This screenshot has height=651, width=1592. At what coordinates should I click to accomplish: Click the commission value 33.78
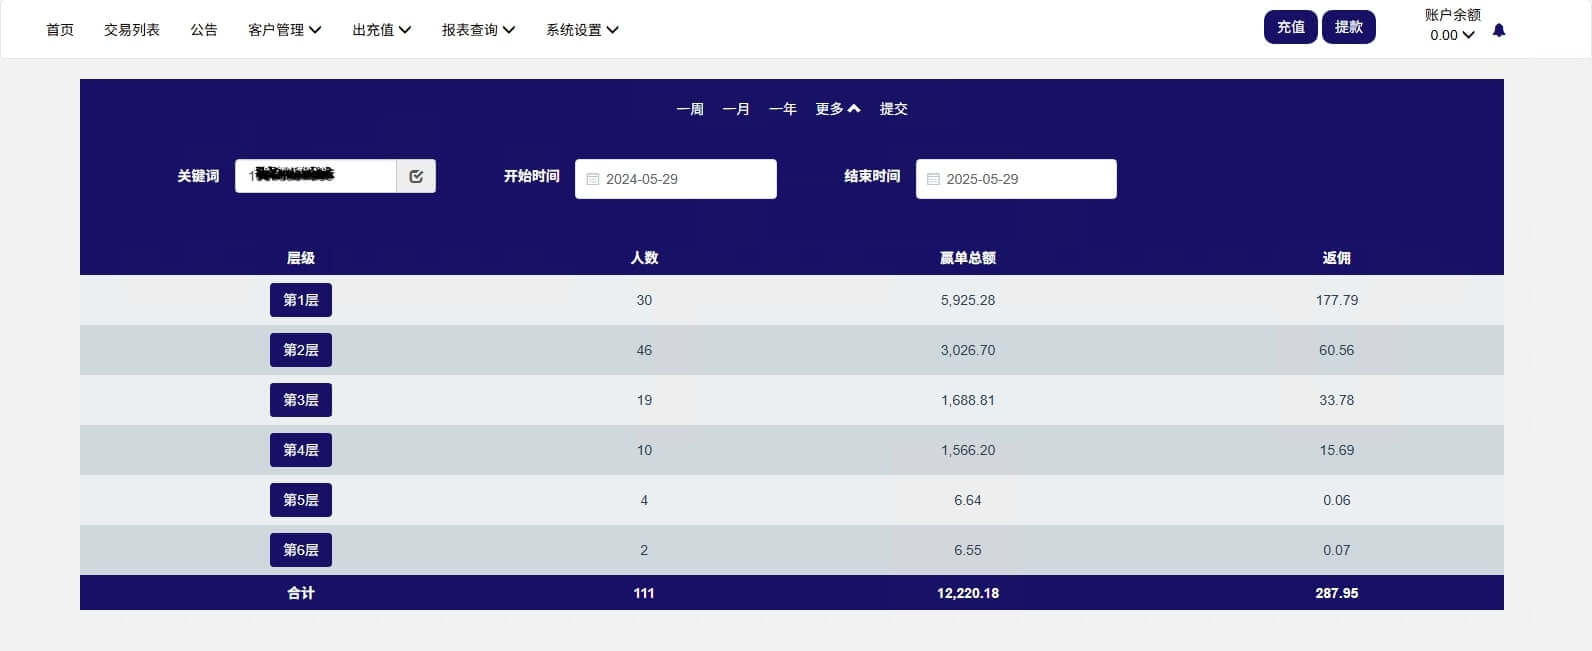tap(1337, 400)
